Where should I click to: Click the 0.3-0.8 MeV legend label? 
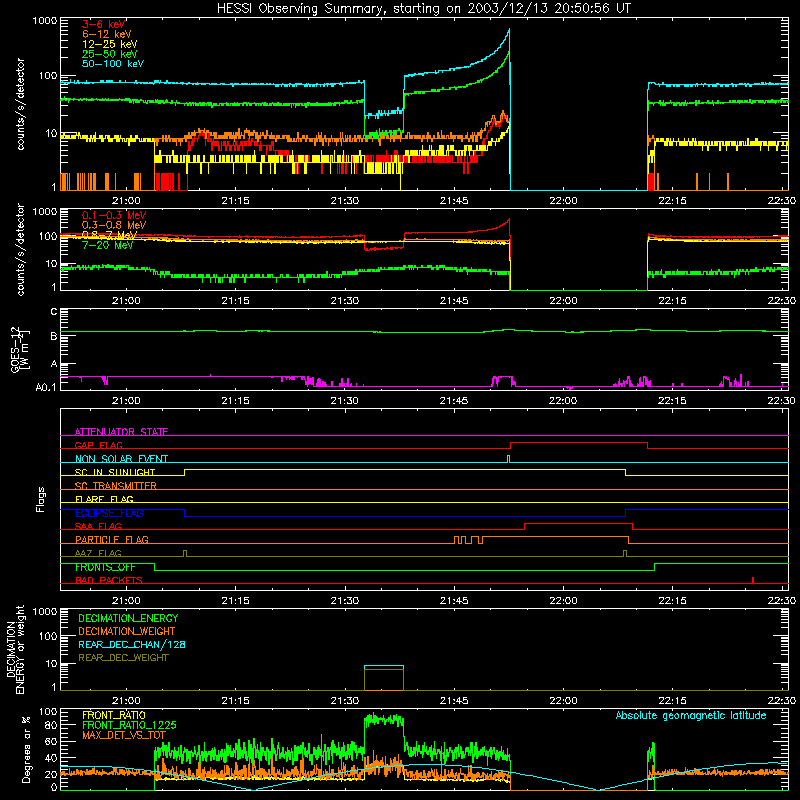pyautogui.click(x=114, y=225)
